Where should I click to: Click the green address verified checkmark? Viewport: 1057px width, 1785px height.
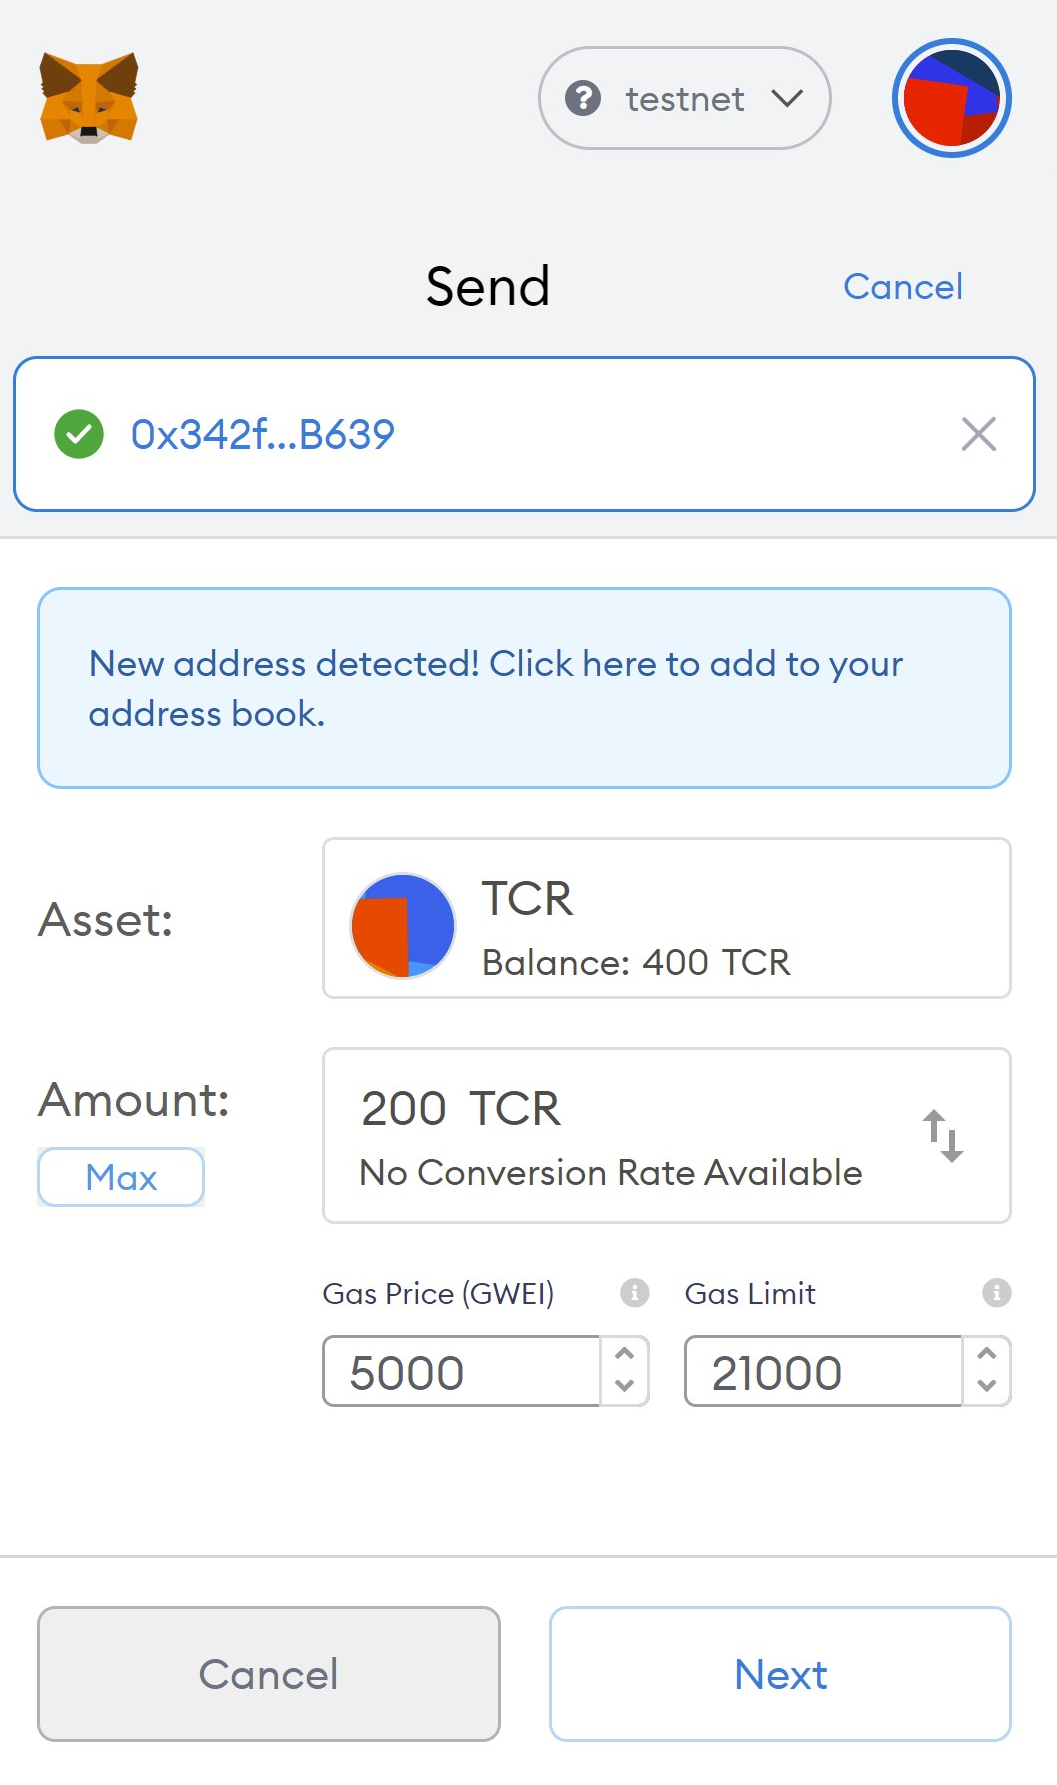(79, 434)
